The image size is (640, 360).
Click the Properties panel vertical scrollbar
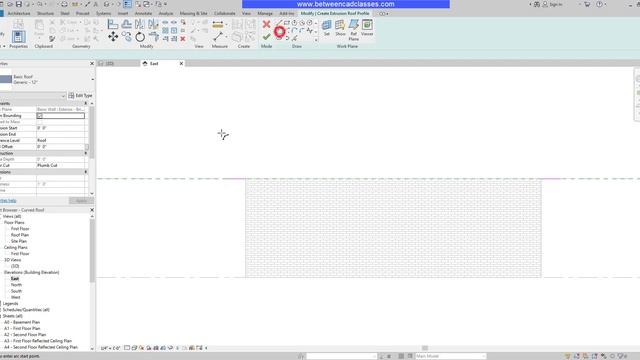pos(91,133)
